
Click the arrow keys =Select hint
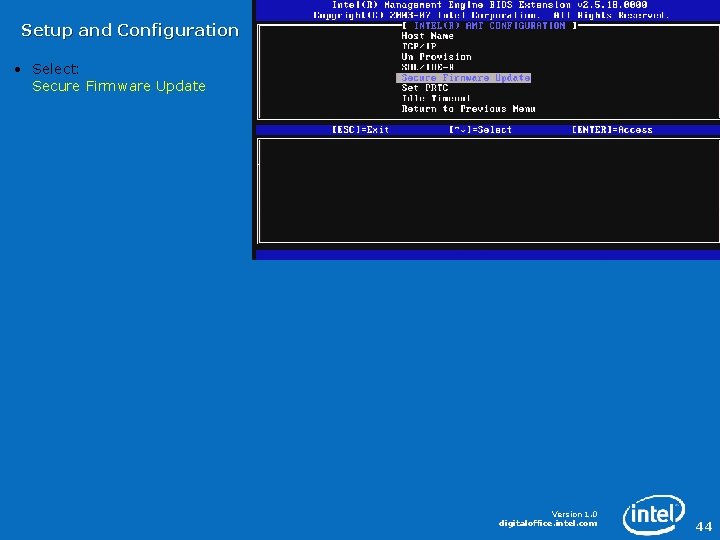click(480, 130)
